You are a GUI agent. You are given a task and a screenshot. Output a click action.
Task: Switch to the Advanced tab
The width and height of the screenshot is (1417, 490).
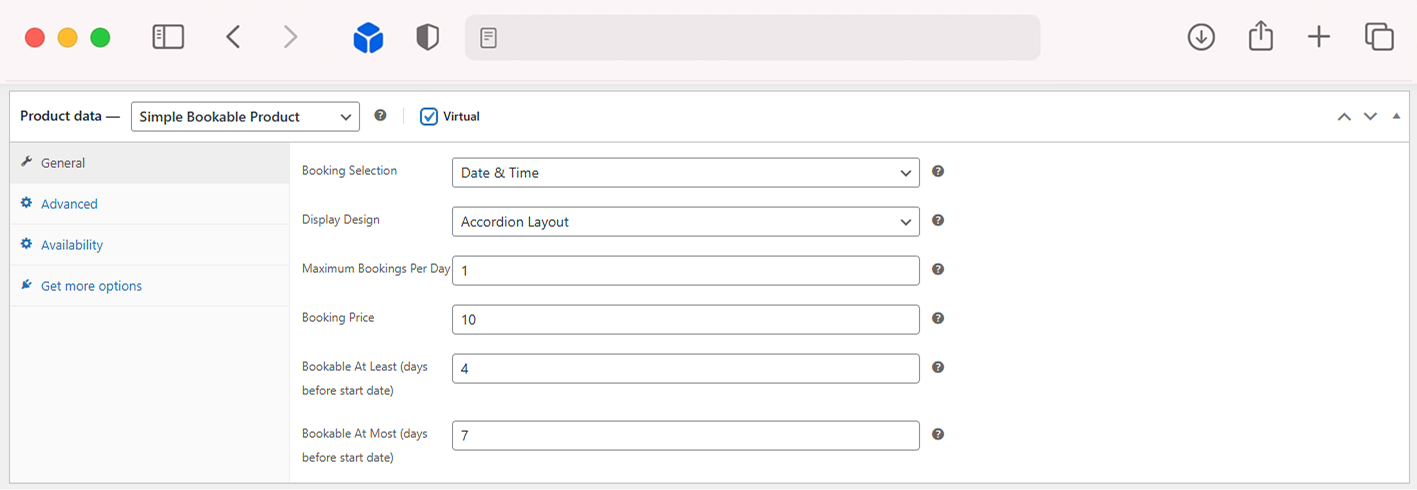tap(69, 204)
